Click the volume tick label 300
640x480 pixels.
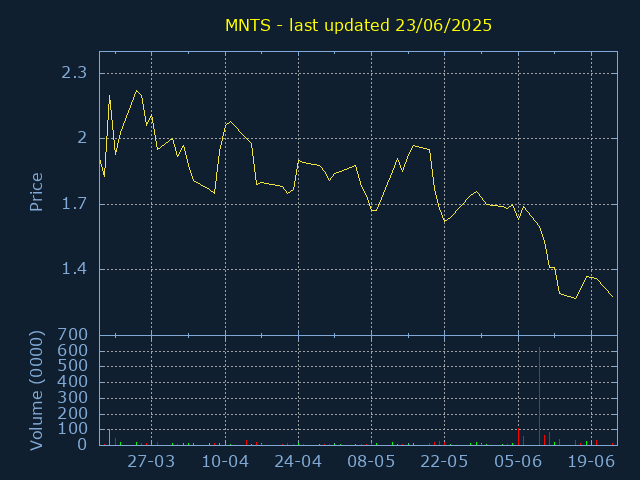click(x=73, y=397)
